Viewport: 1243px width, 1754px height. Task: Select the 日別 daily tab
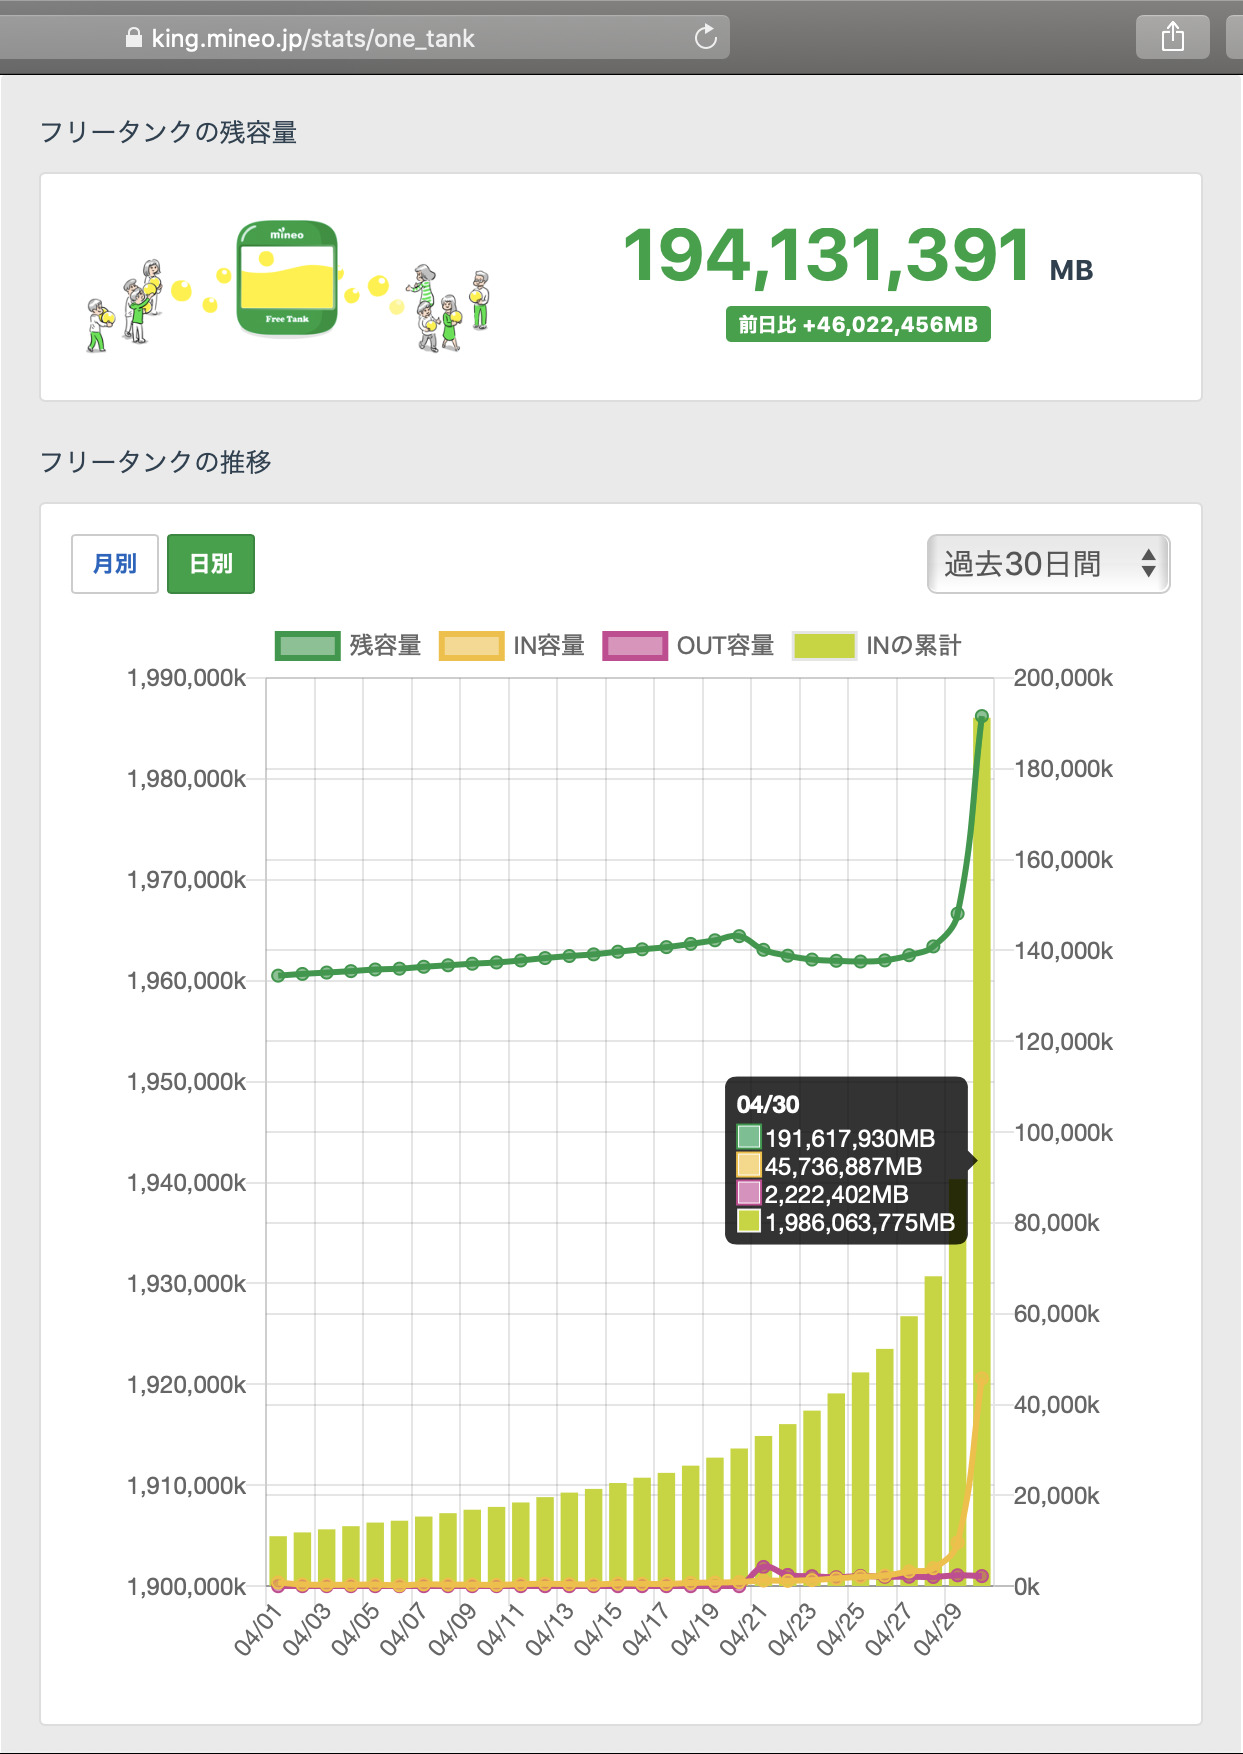[211, 564]
